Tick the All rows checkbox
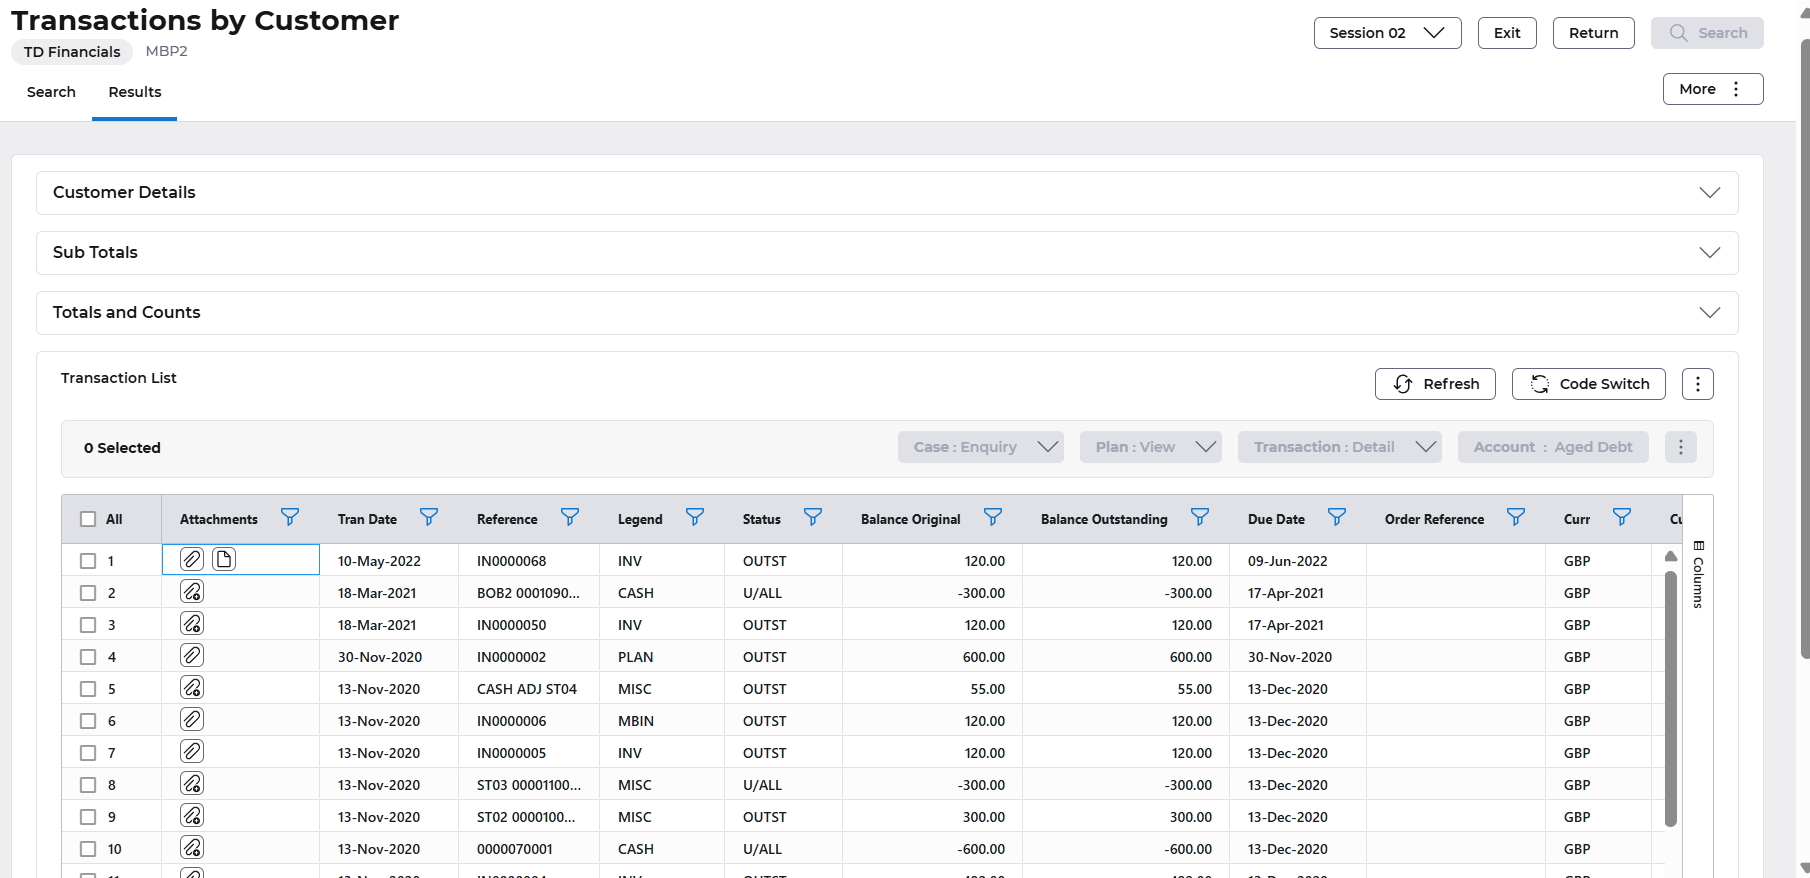Viewport: 1810px width, 878px height. point(88,519)
